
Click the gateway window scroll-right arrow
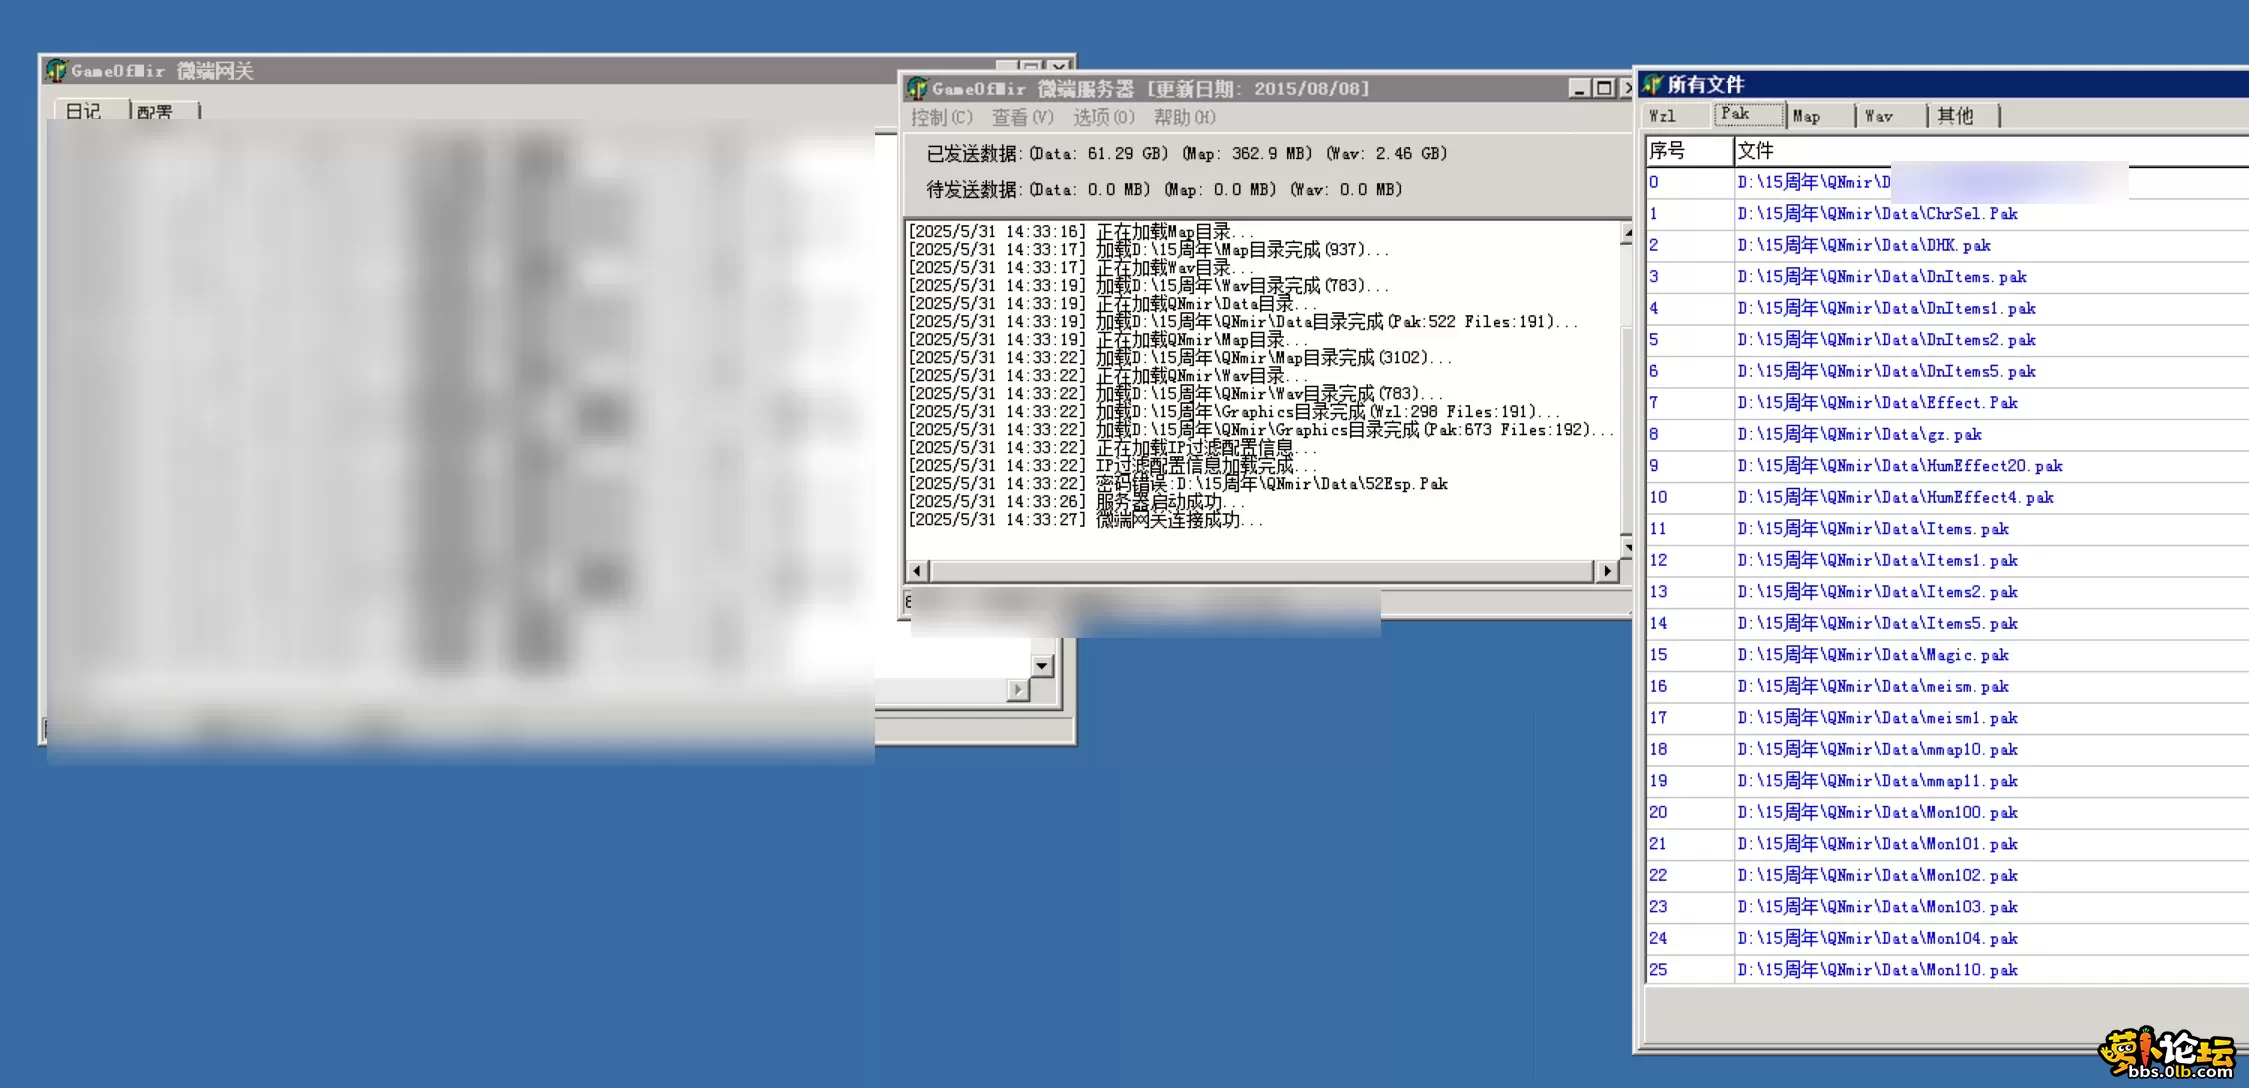[x=1018, y=689]
